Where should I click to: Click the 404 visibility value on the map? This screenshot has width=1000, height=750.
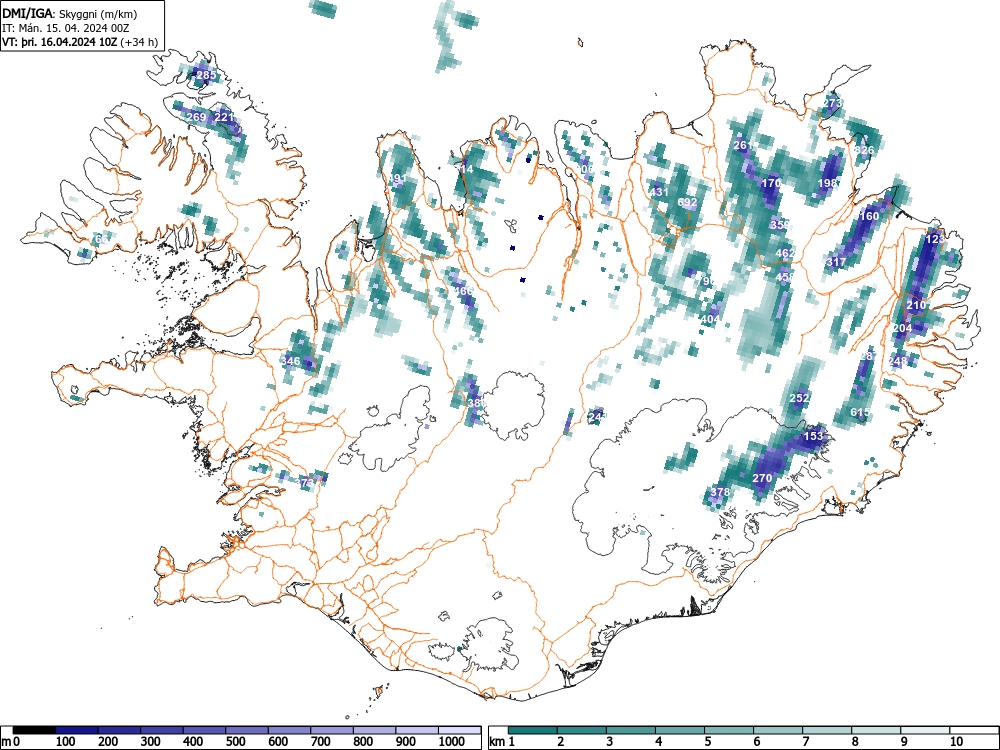click(710, 320)
